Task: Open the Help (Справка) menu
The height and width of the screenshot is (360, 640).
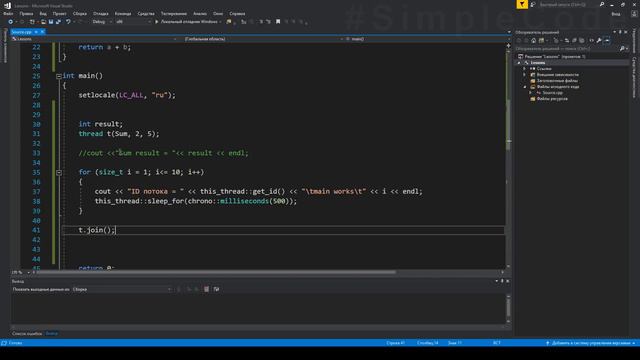Action: point(237,13)
